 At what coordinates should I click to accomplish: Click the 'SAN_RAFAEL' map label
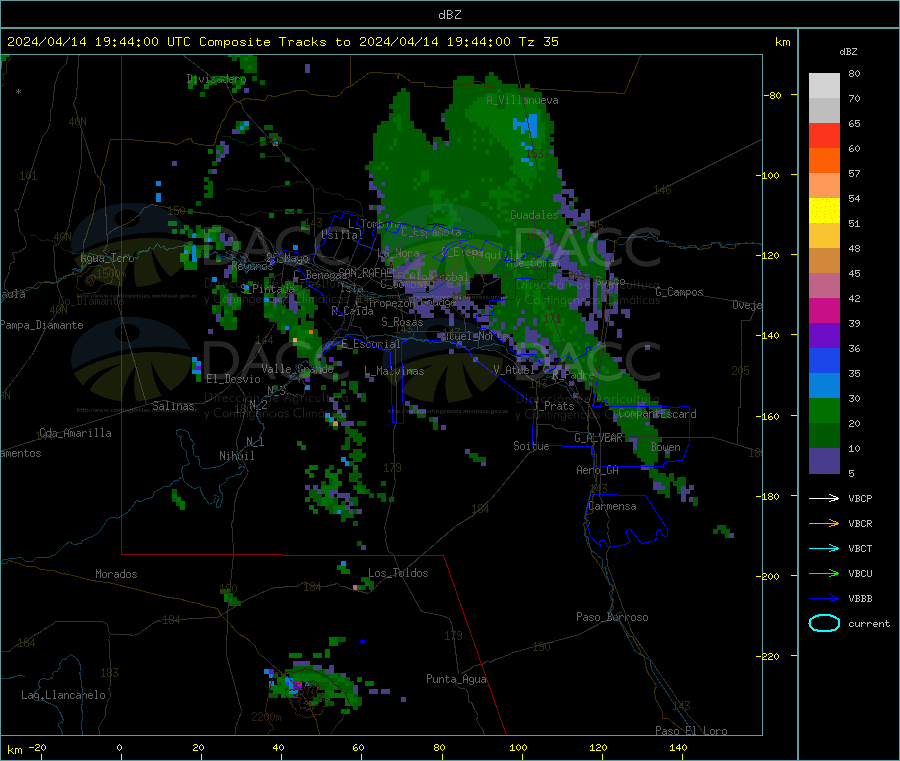tap(365, 272)
